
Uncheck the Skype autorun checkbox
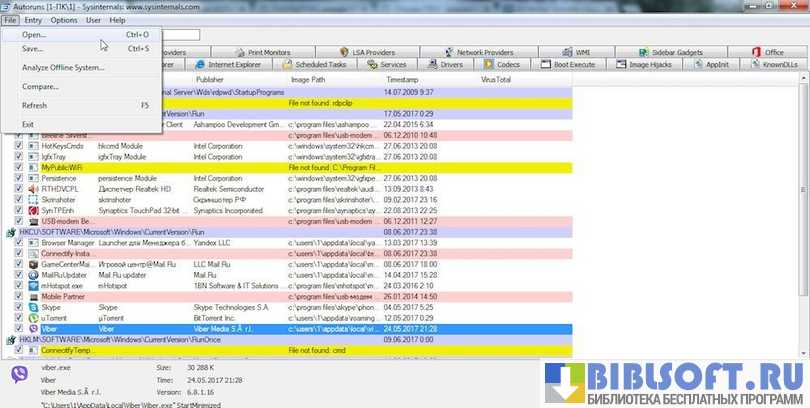click(x=19, y=307)
